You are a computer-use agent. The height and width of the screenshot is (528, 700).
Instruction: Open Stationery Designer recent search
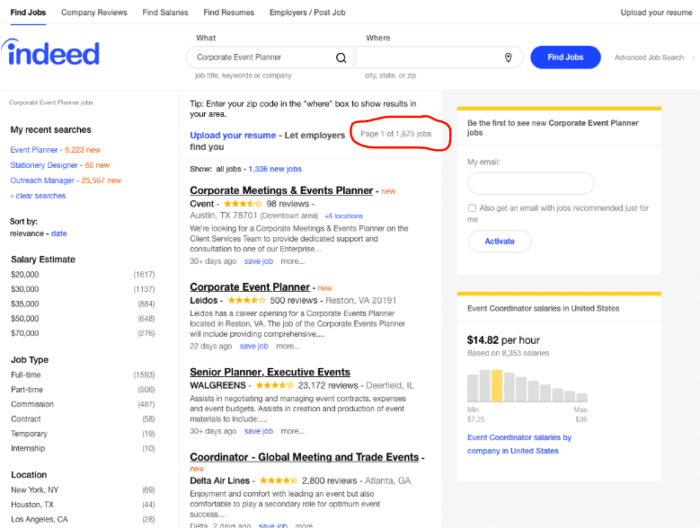(x=44, y=165)
